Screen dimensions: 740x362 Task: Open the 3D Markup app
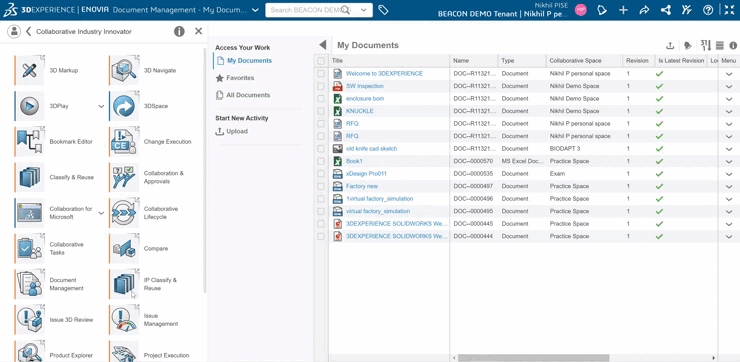[29, 70]
